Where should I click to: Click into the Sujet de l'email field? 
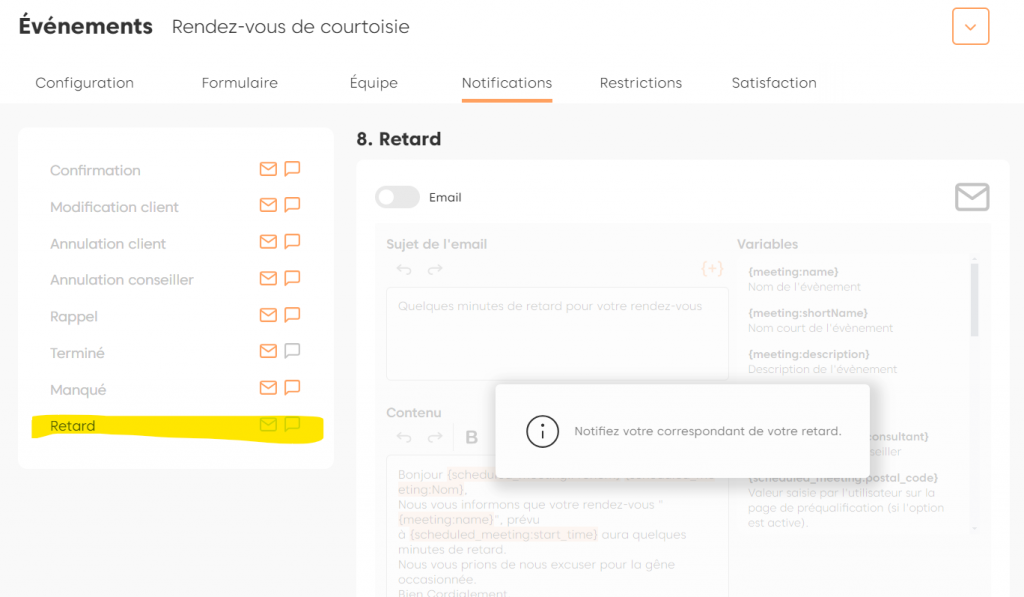click(x=557, y=335)
